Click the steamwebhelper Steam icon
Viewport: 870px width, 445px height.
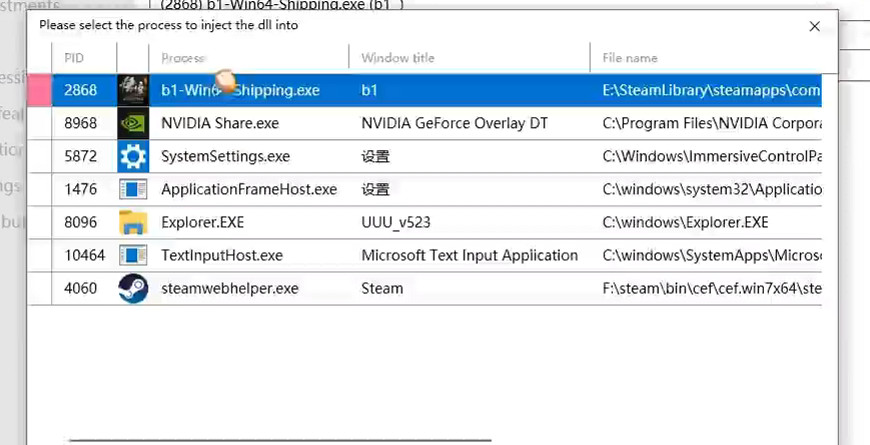pyautogui.click(x=133, y=288)
